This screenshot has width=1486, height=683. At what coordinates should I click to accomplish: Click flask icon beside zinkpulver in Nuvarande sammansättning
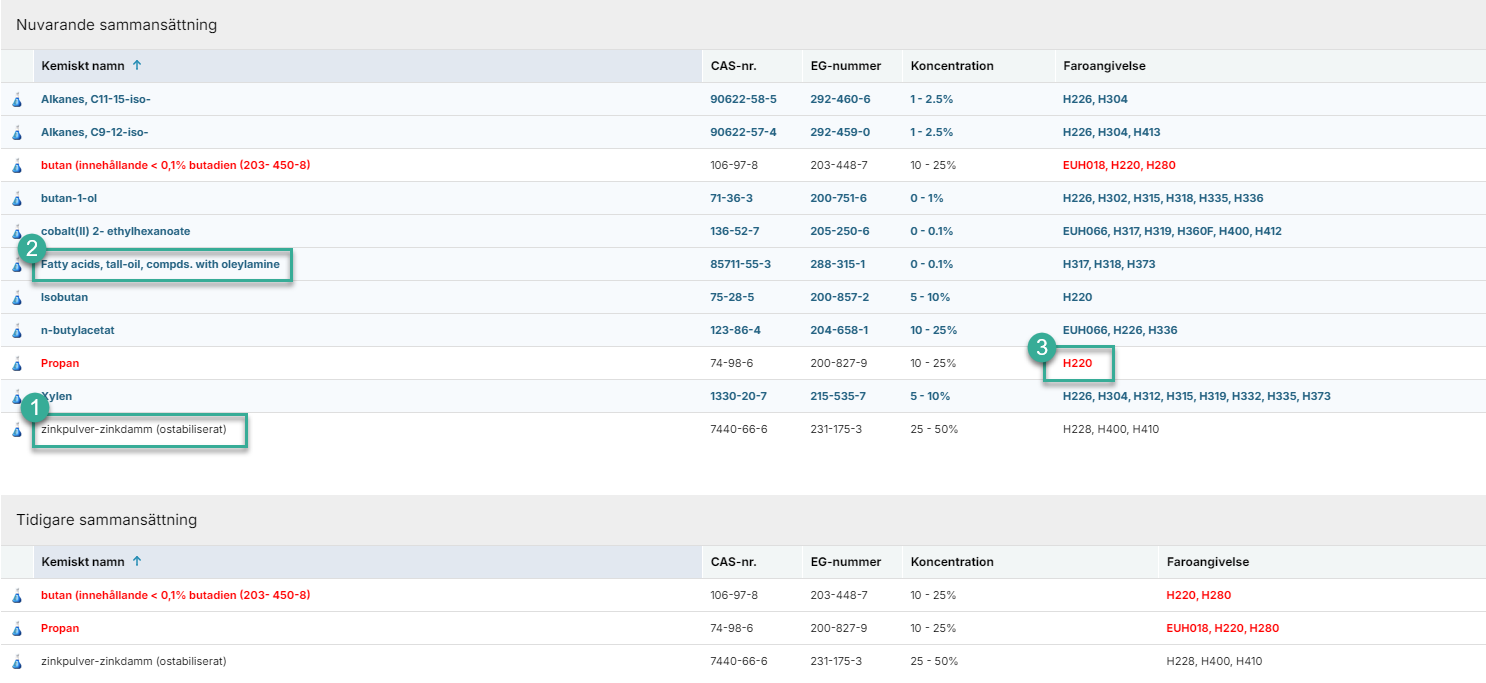pos(17,430)
